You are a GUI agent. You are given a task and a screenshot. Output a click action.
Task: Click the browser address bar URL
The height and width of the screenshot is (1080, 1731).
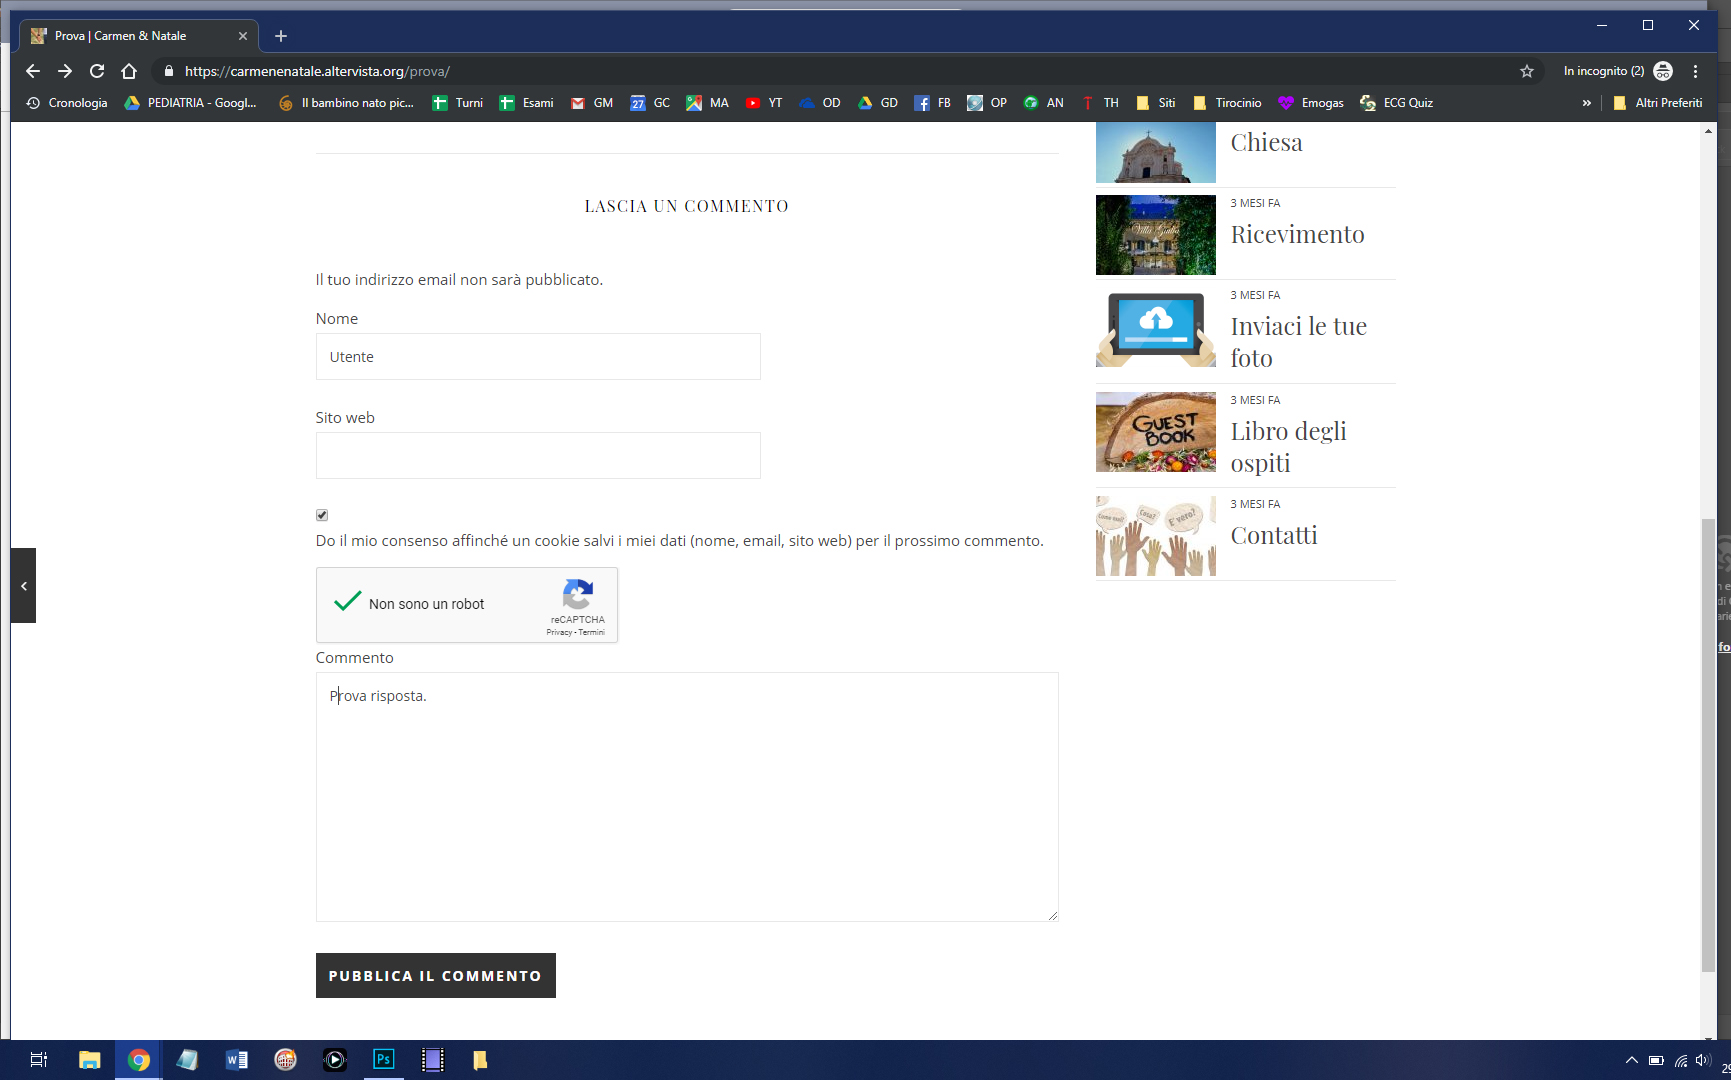pyautogui.click(x=317, y=71)
